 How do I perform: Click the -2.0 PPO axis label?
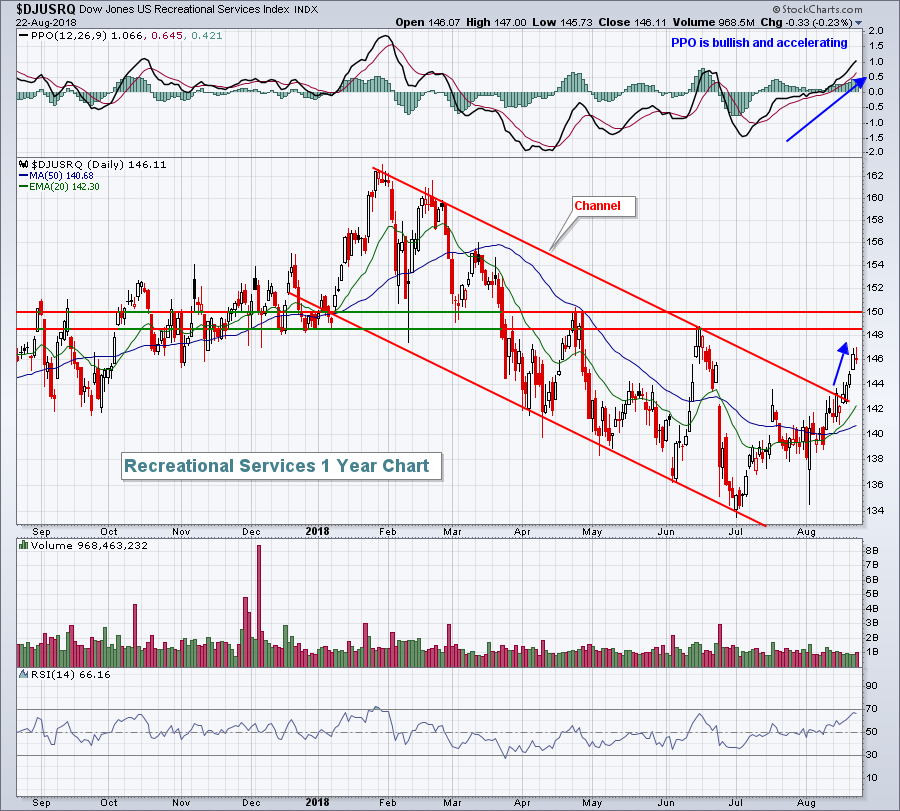click(x=874, y=152)
